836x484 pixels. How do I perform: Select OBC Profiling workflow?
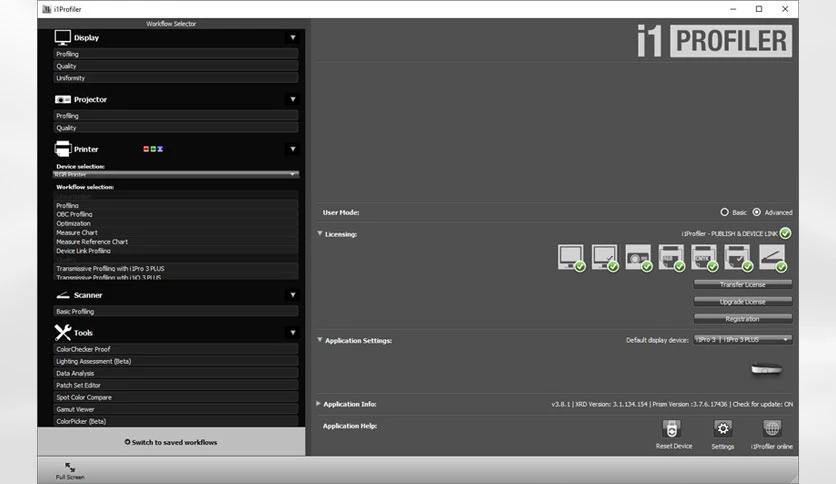[176, 214]
